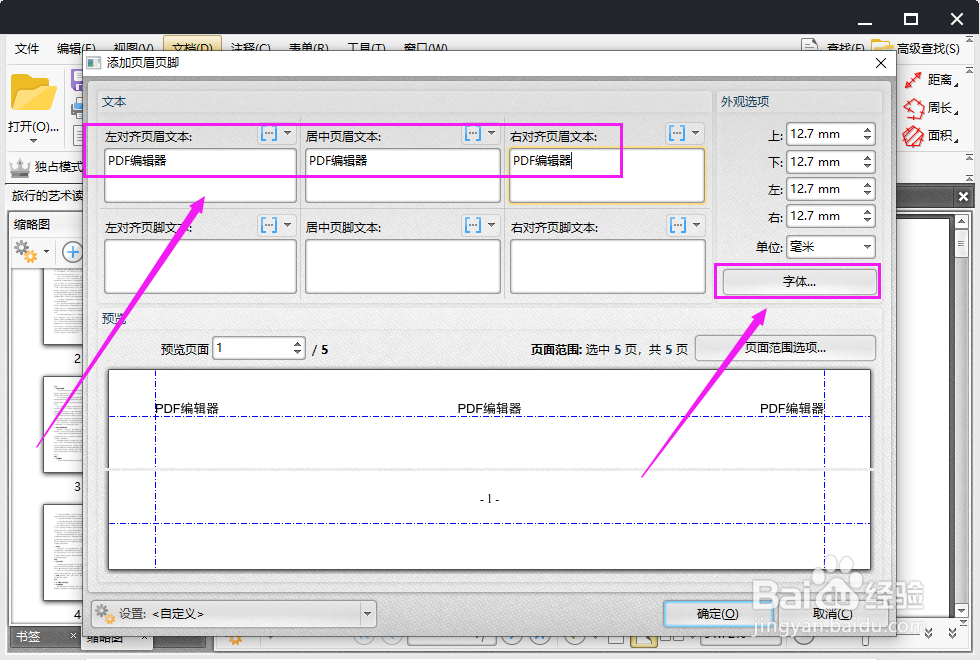
Task: Expand left header macro dropdown arrow
Action: coord(288,133)
